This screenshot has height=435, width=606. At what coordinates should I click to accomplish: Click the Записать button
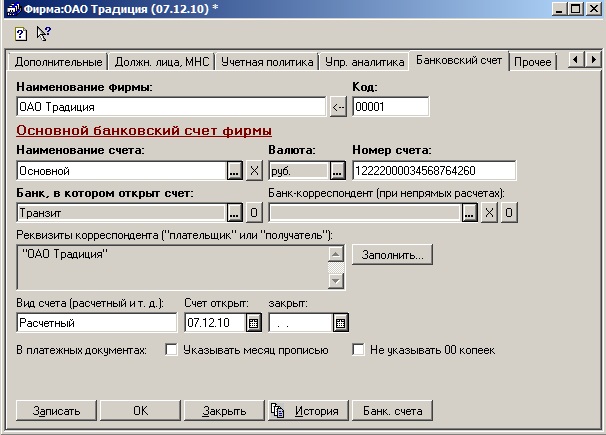[x=56, y=411]
